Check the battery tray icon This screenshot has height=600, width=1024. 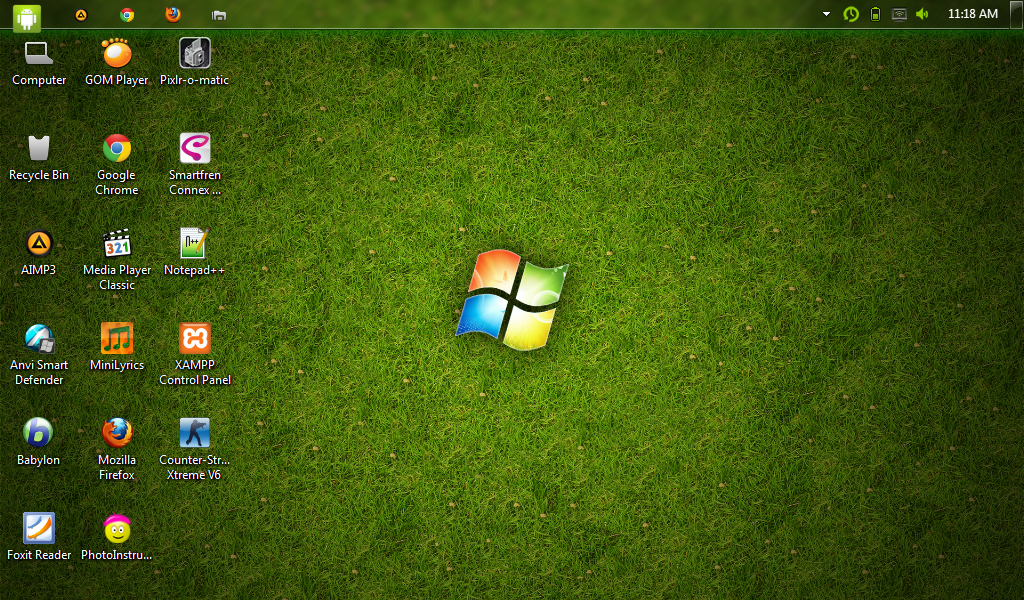tap(876, 14)
